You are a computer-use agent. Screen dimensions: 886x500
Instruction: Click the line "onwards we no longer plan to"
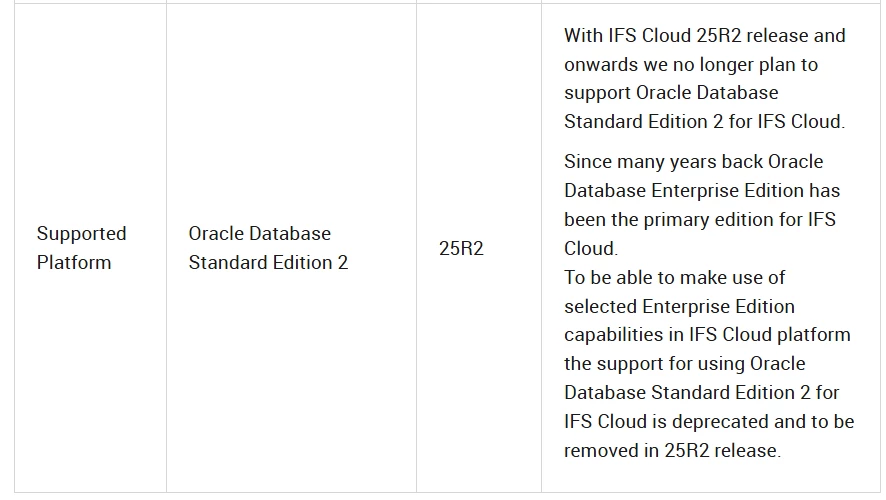tap(690, 64)
